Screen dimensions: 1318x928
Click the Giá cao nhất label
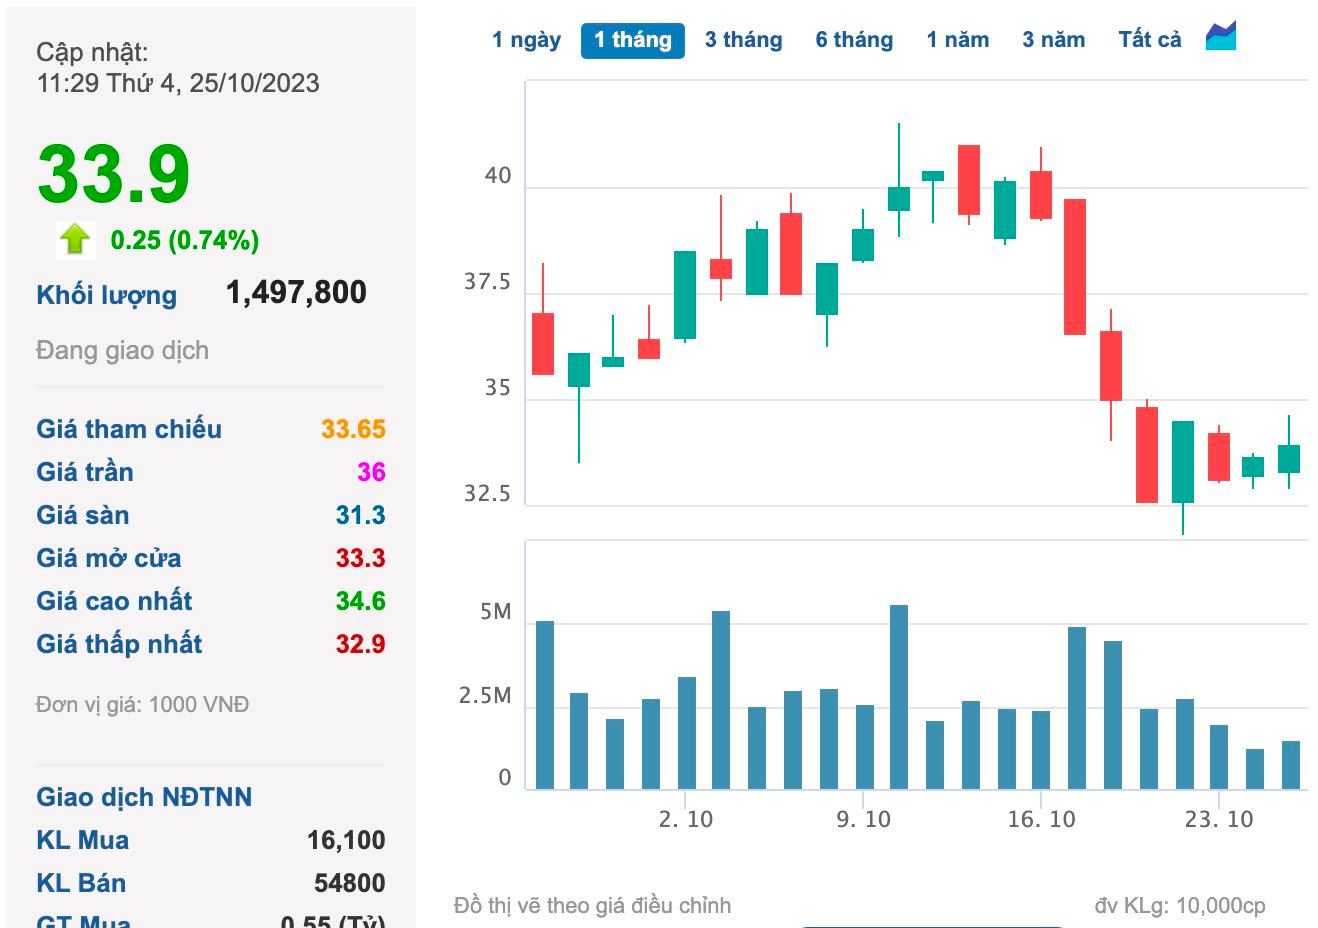coord(114,601)
